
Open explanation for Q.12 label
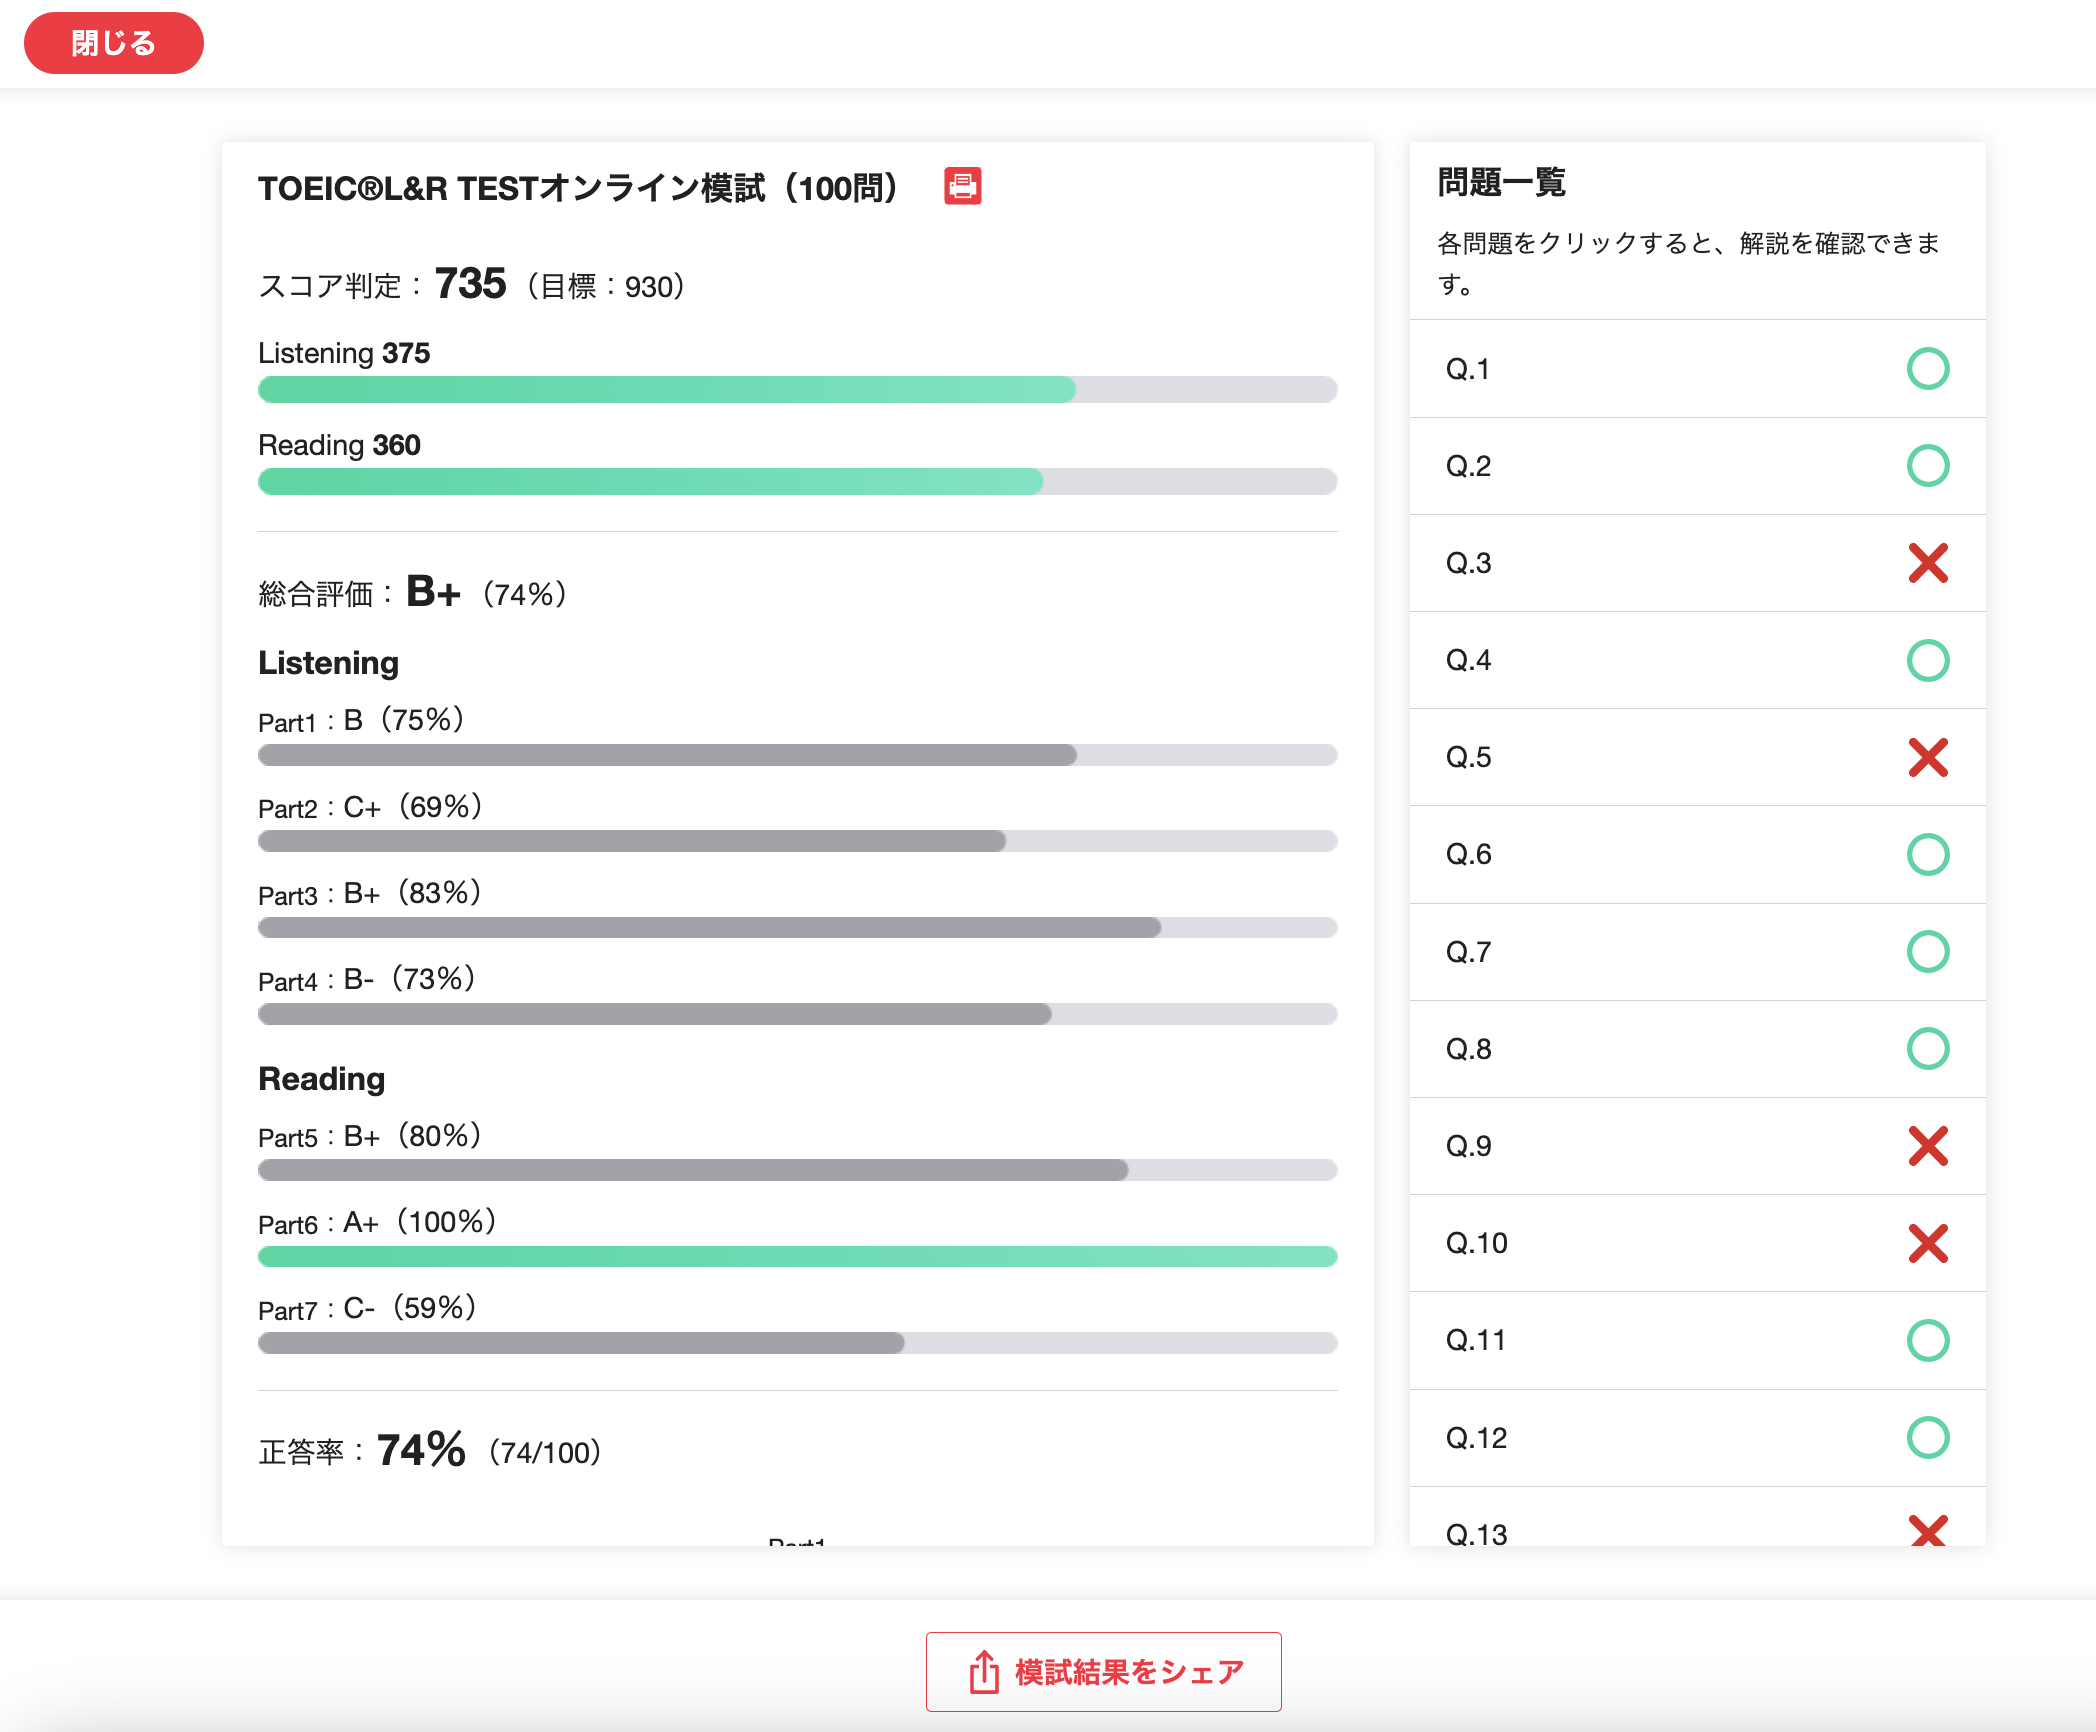[x=1476, y=1438]
